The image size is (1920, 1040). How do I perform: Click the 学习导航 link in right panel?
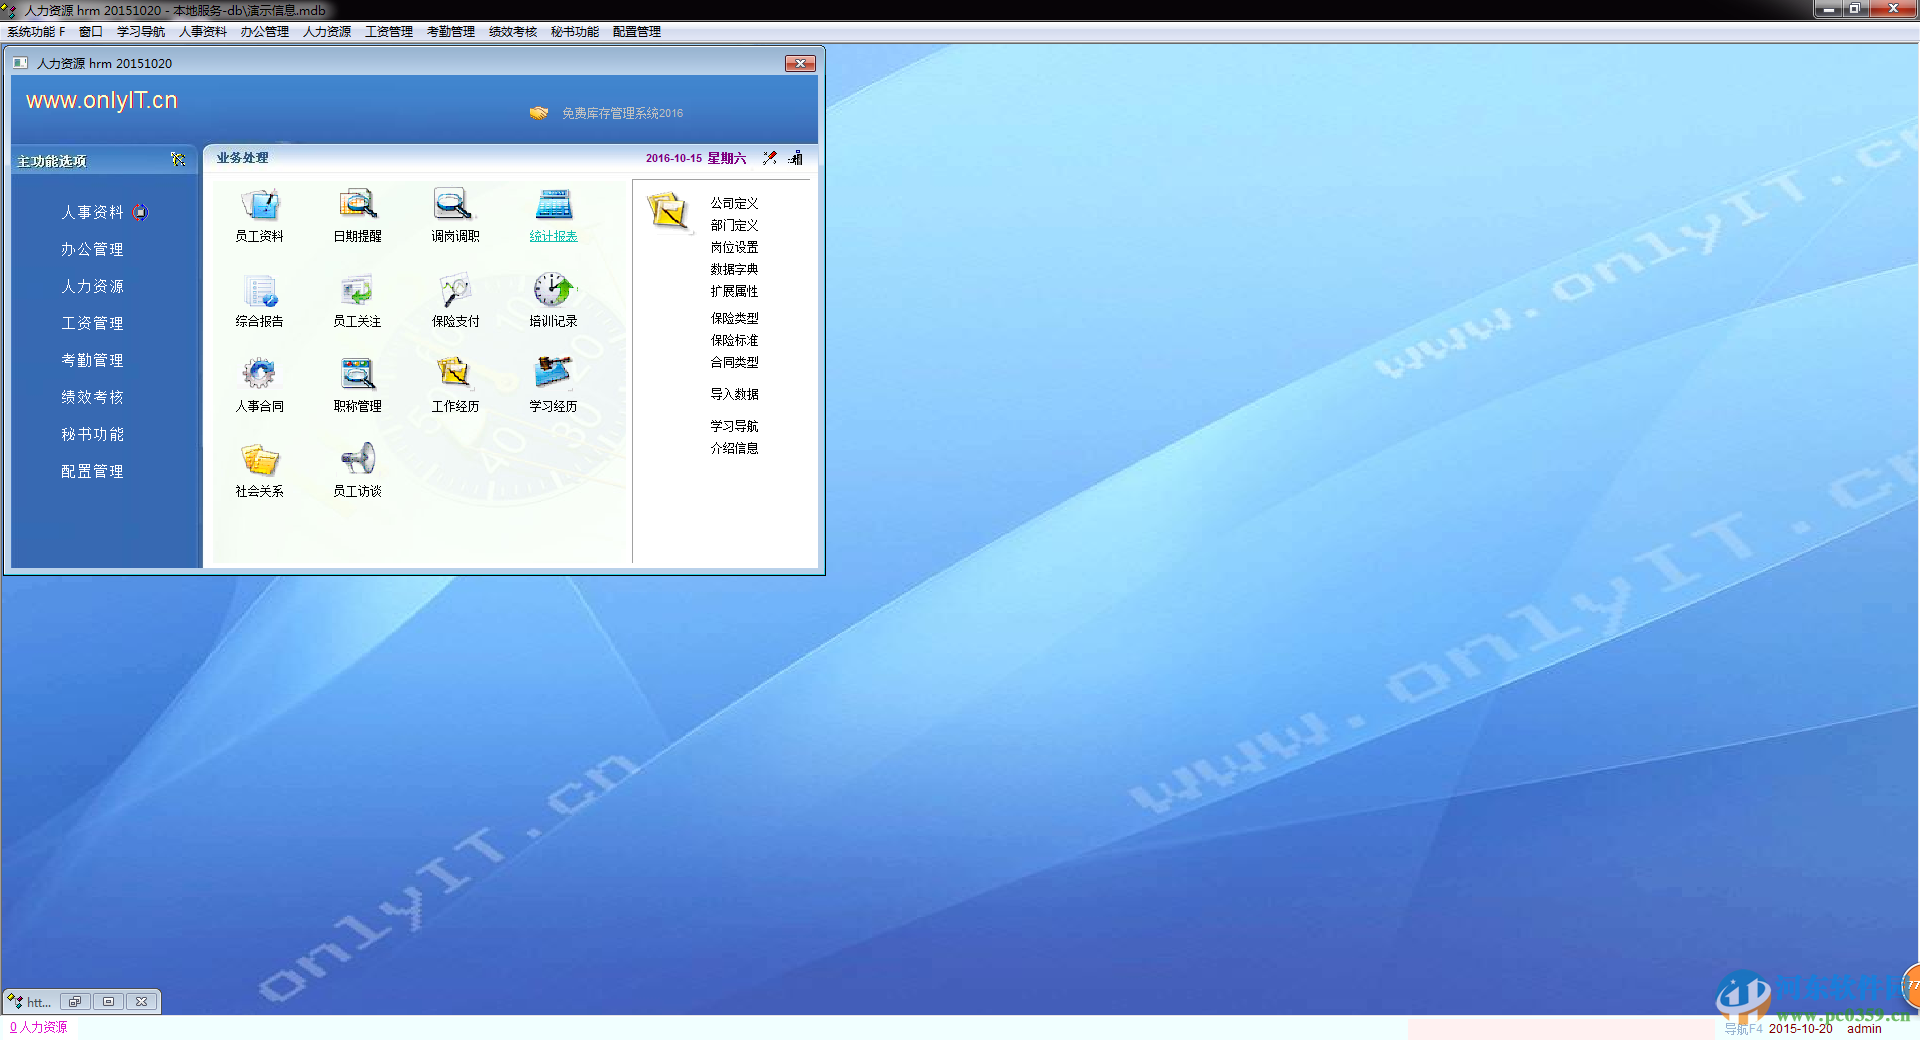[x=735, y=426]
